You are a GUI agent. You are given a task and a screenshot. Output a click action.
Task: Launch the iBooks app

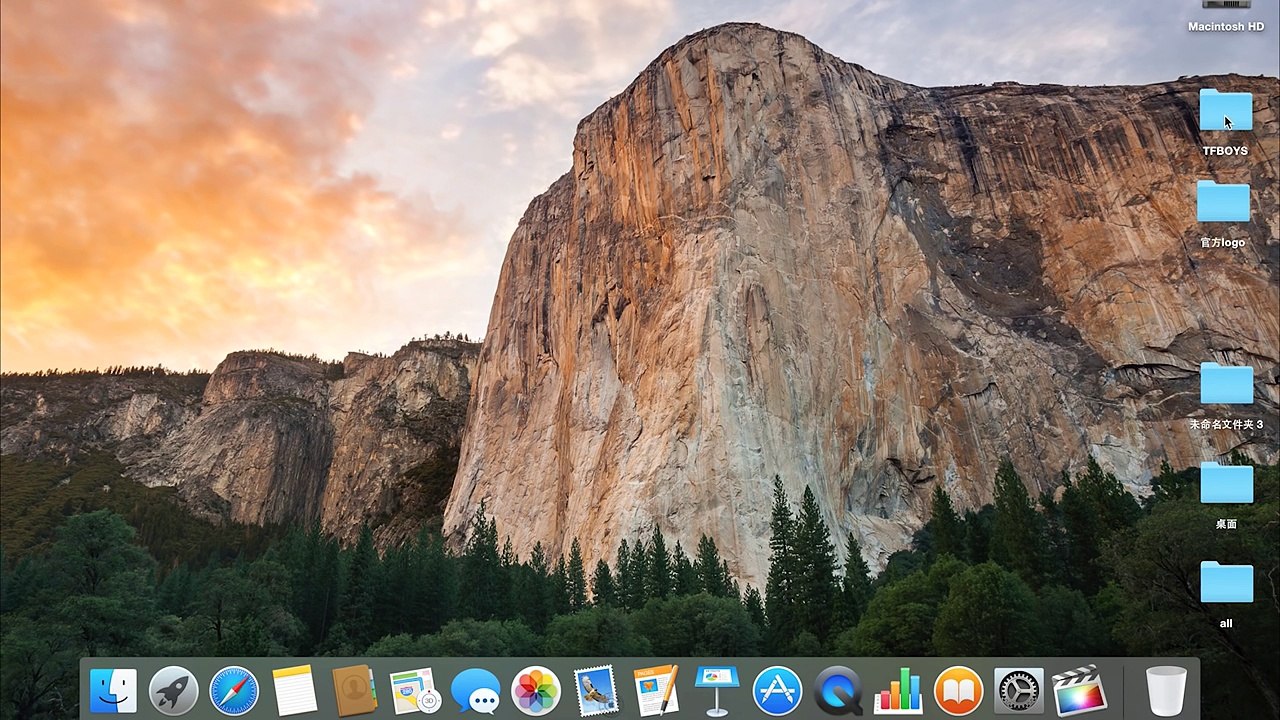pyautogui.click(x=958, y=691)
